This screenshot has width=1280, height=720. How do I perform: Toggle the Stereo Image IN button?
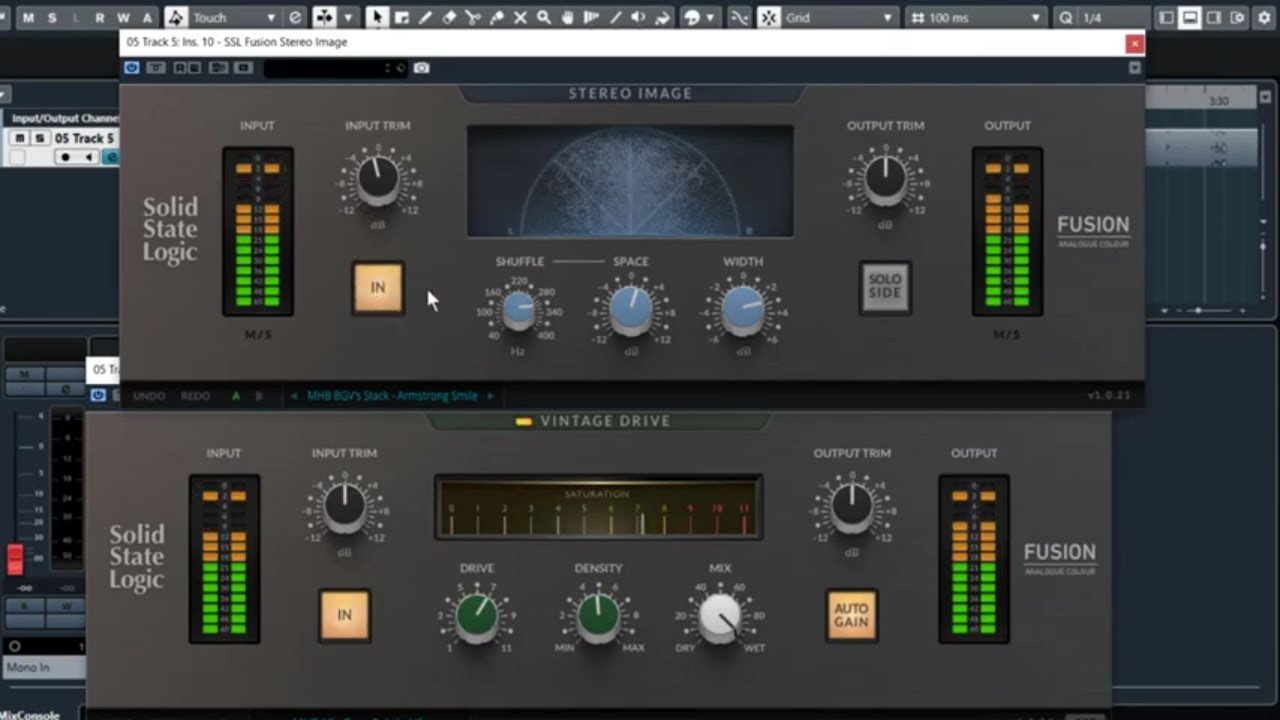click(x=378, y=287)
